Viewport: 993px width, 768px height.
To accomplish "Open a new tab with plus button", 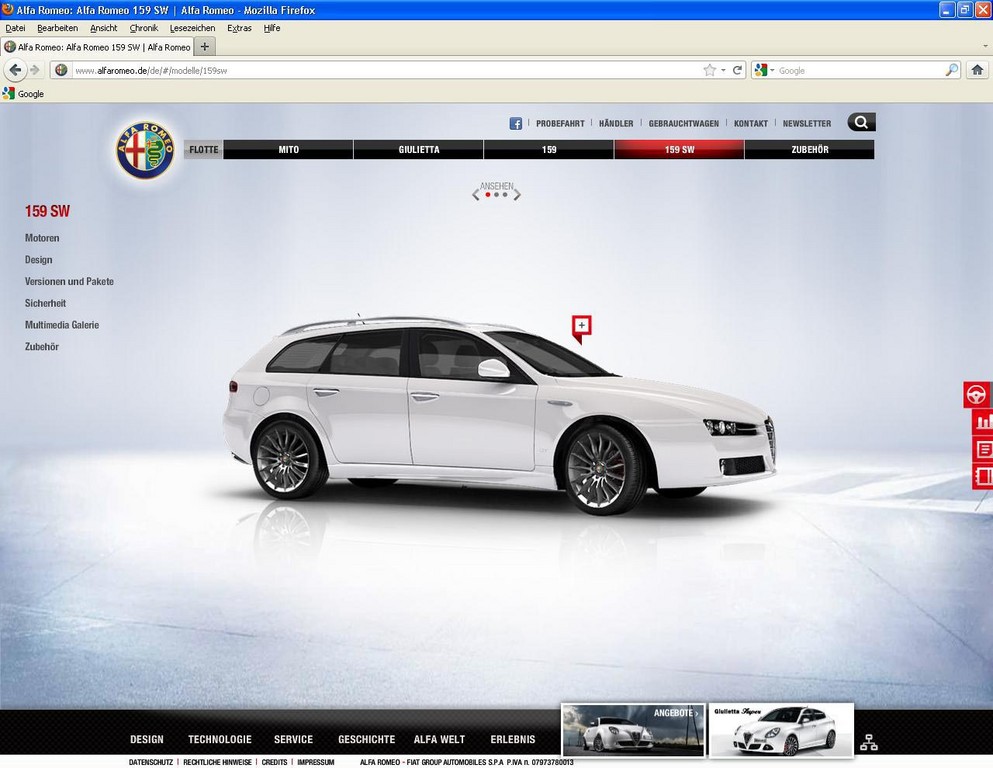I will coord(205,46).
